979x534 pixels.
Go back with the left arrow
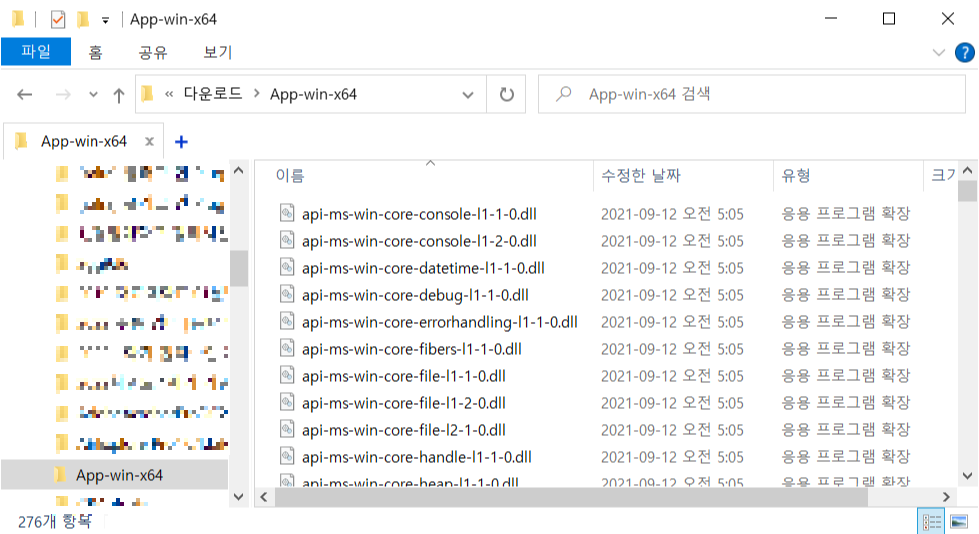[24, 95]
